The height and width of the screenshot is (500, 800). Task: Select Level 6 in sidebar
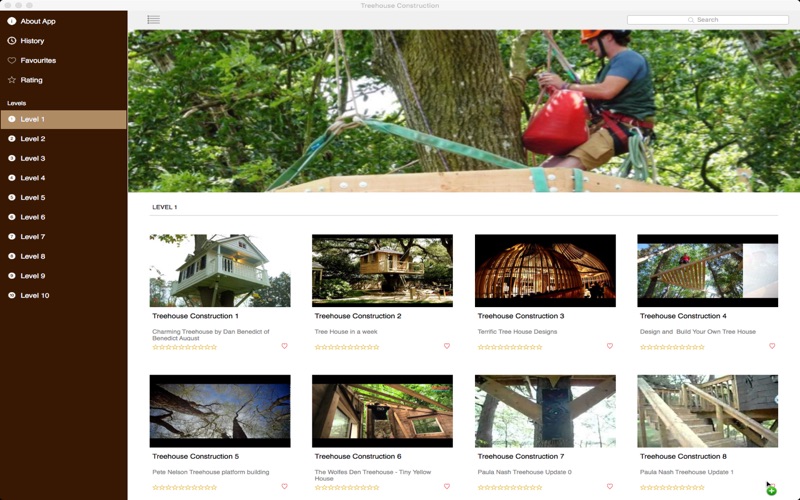[x=63, y=217]
